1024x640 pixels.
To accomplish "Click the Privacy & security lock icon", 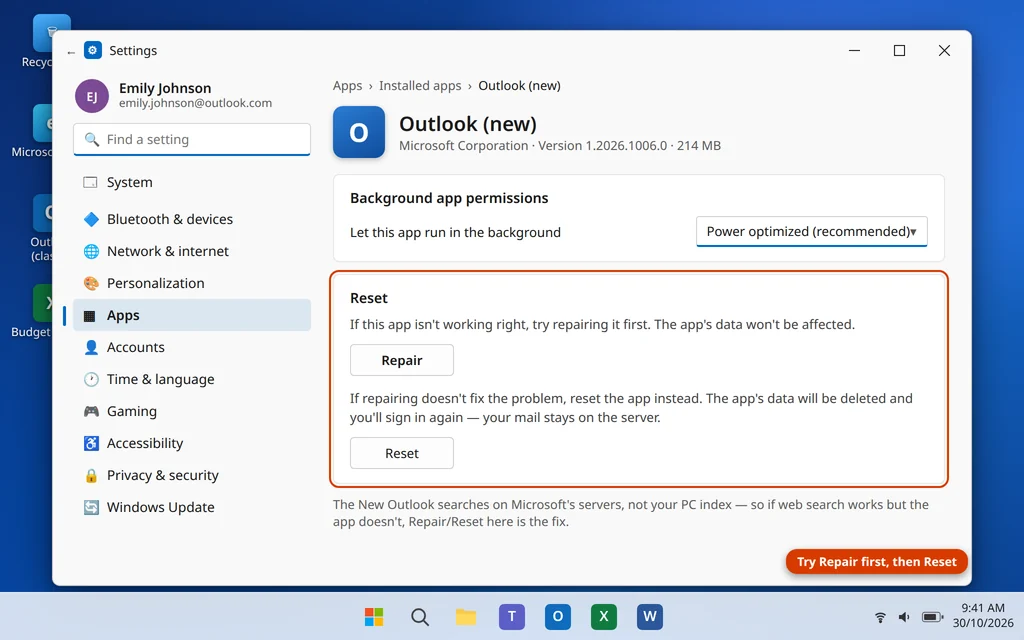I will pyautogui.click(x=91, y=475).
